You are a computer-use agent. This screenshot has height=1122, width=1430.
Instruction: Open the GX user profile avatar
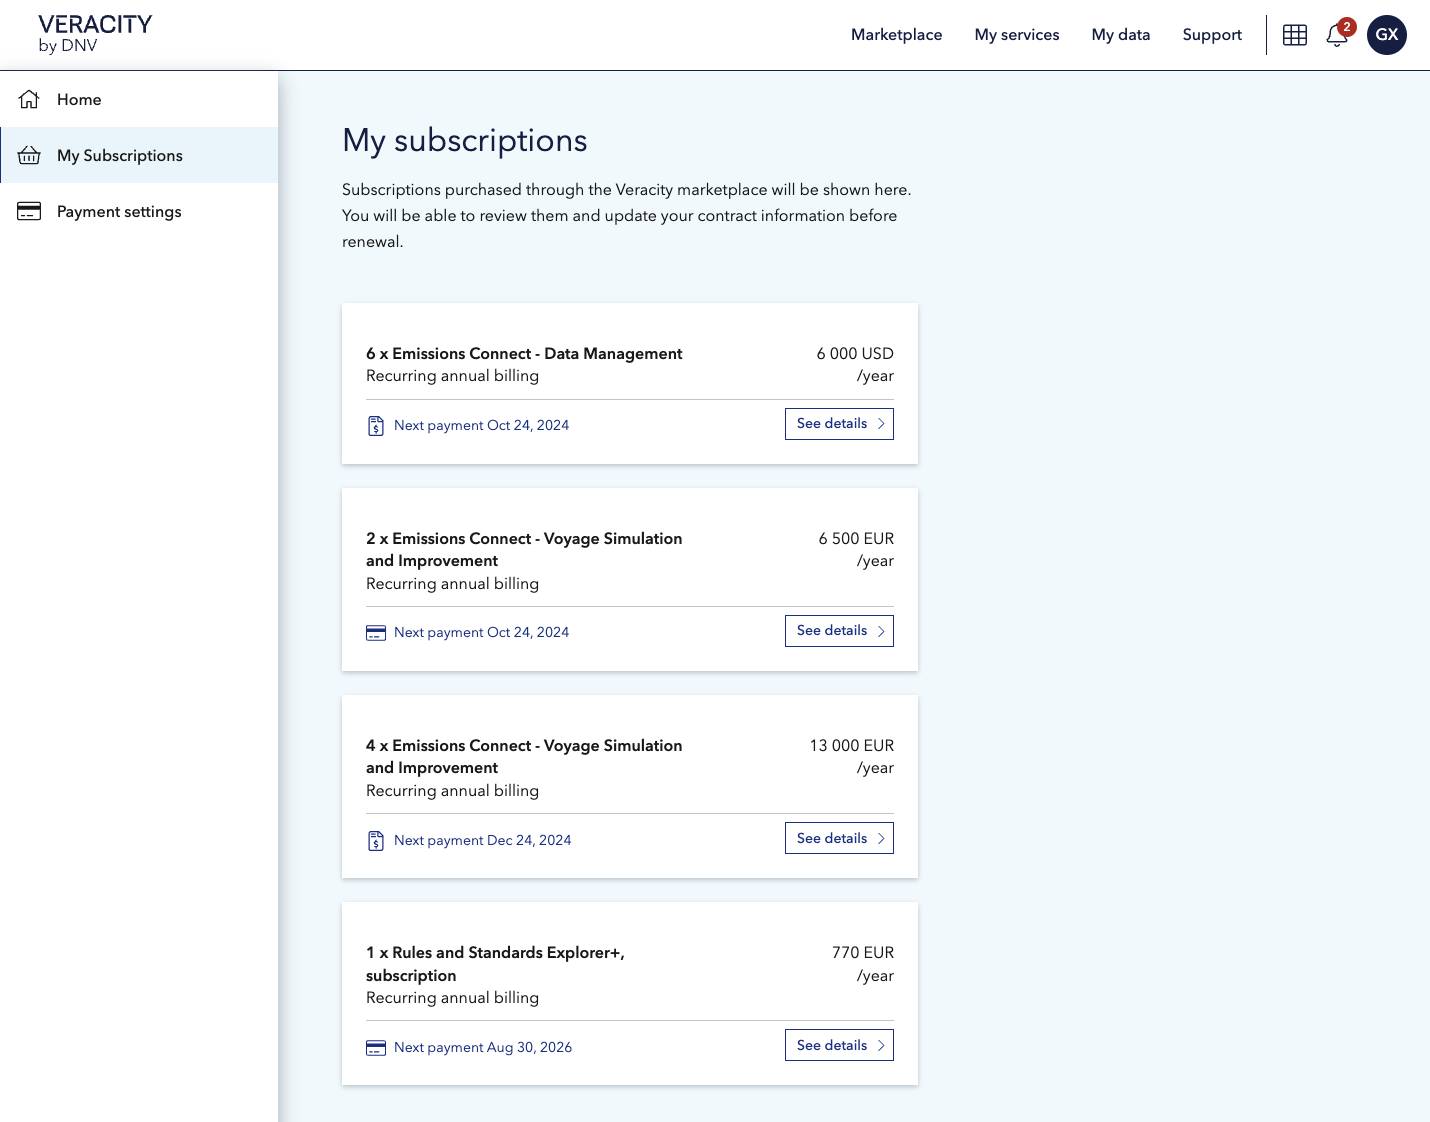coord(1386,35)
